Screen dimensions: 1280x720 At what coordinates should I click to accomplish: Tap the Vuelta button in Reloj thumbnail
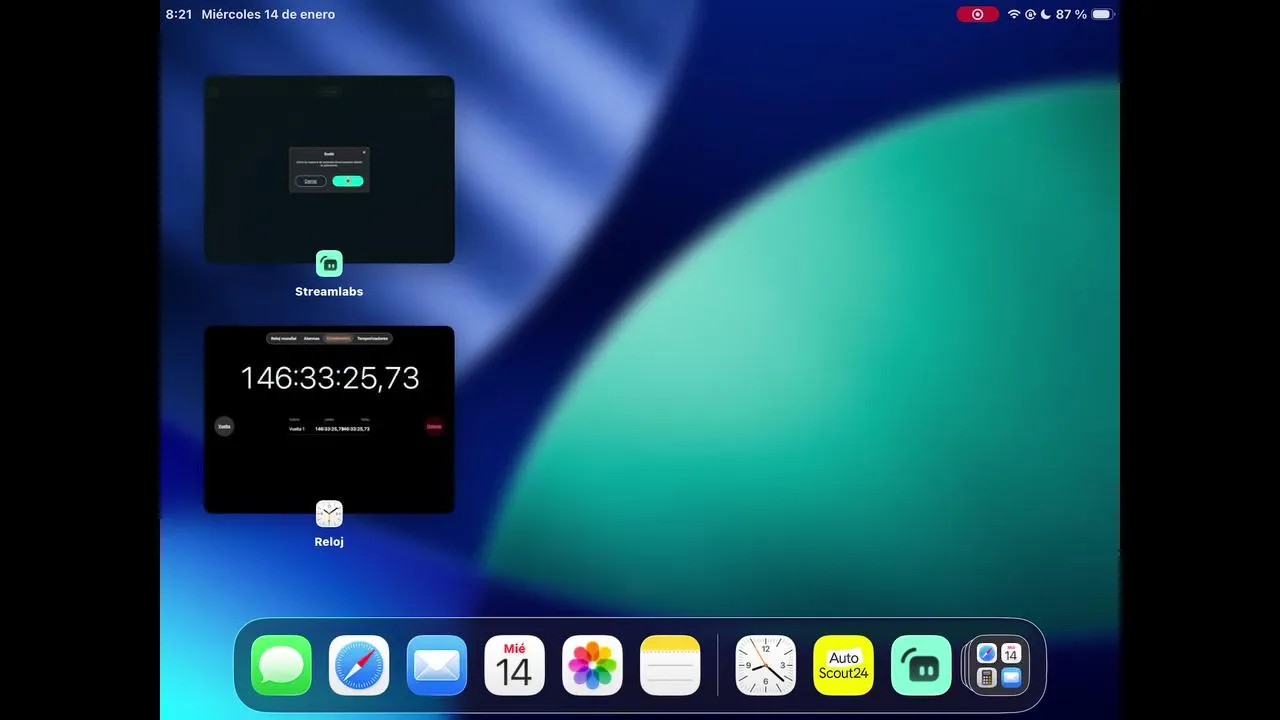tap(224, 426)
